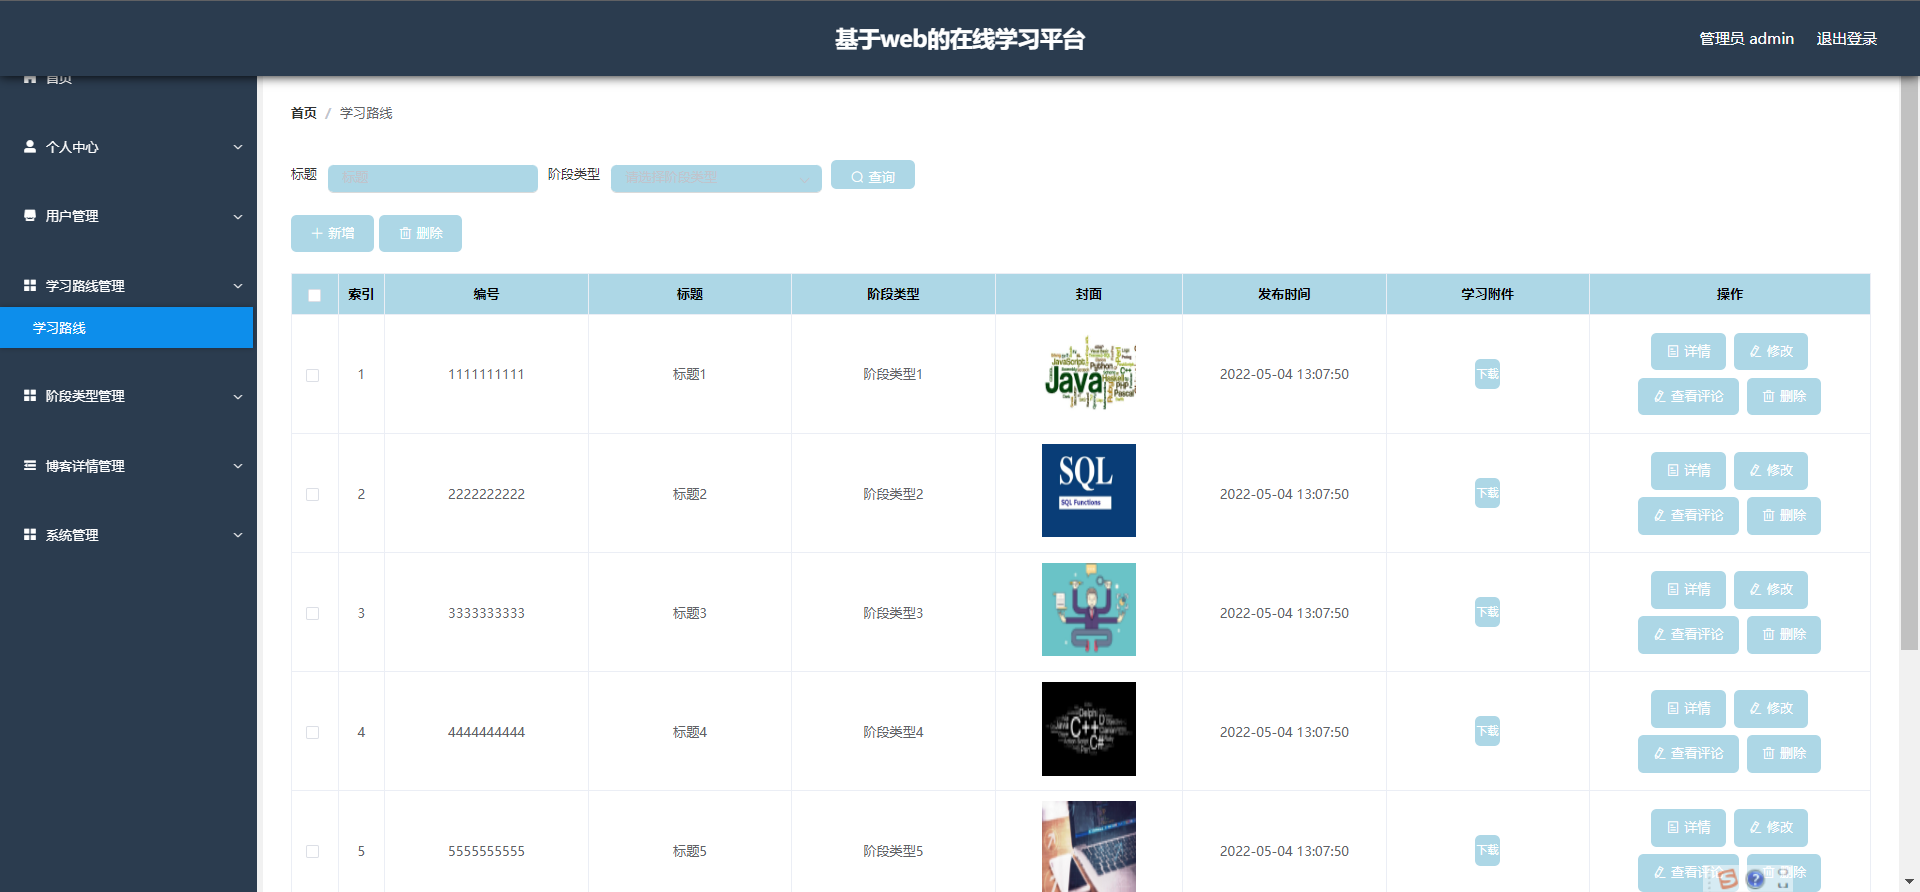This screenshot has height=892, width=1920.
Task: Open the 博客详情管理 sidebar menu
Action: tap(126, 466)
